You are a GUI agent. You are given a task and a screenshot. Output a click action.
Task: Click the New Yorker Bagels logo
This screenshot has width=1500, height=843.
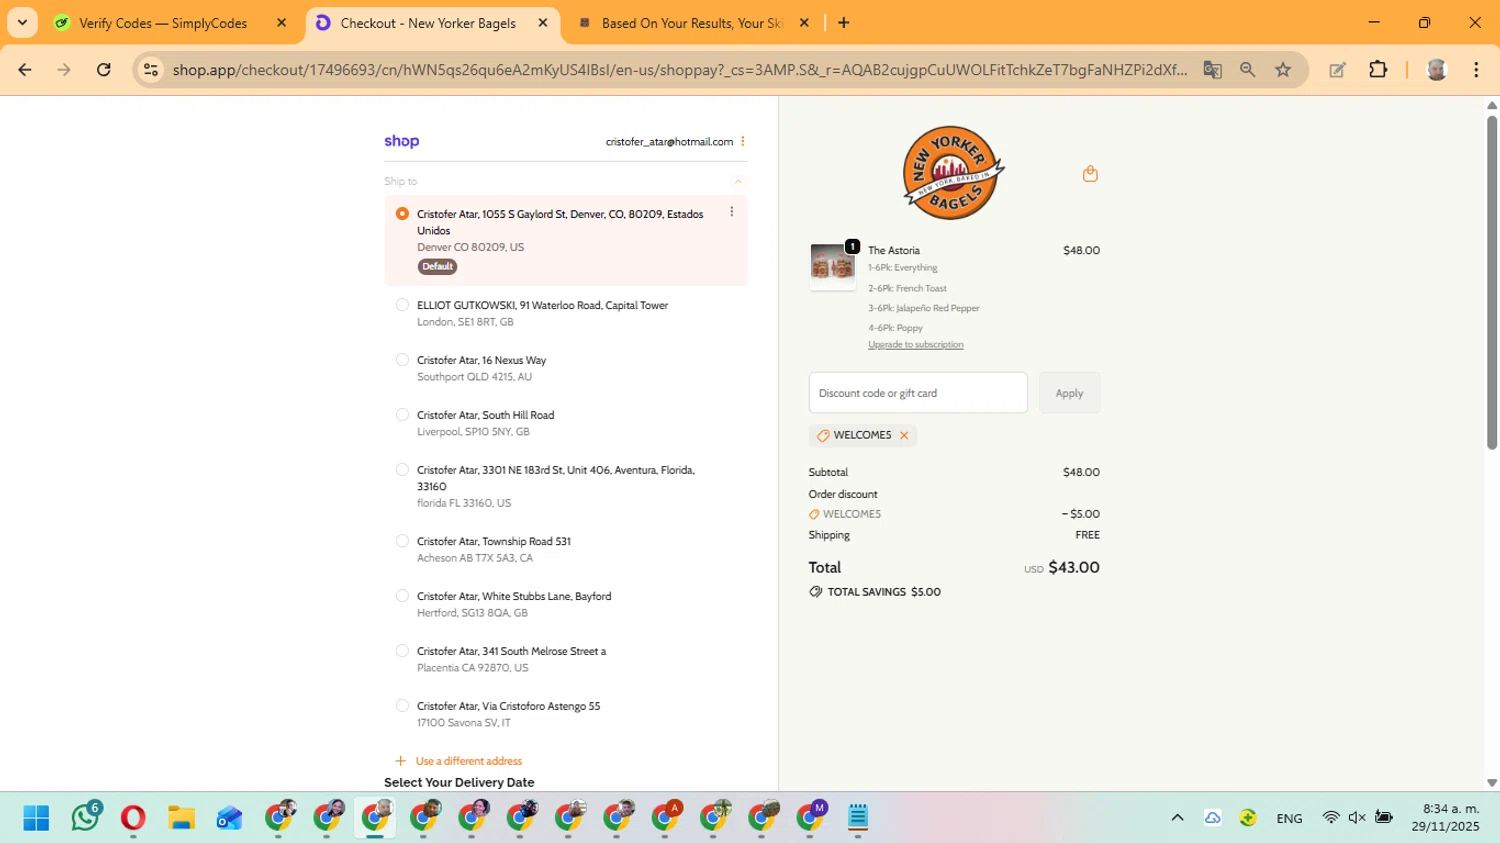pos(954,173)
